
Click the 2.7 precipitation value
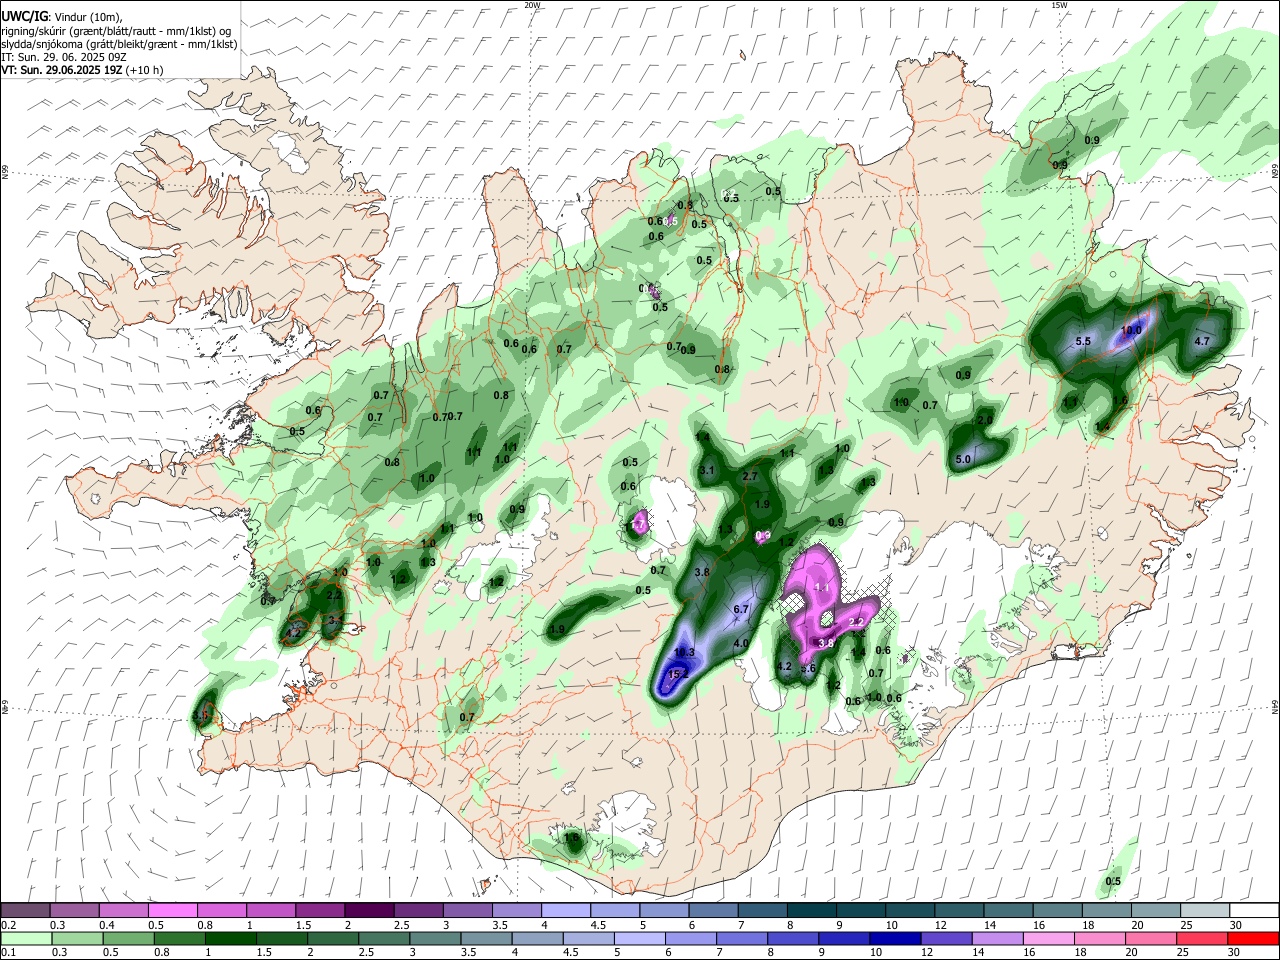750,477
